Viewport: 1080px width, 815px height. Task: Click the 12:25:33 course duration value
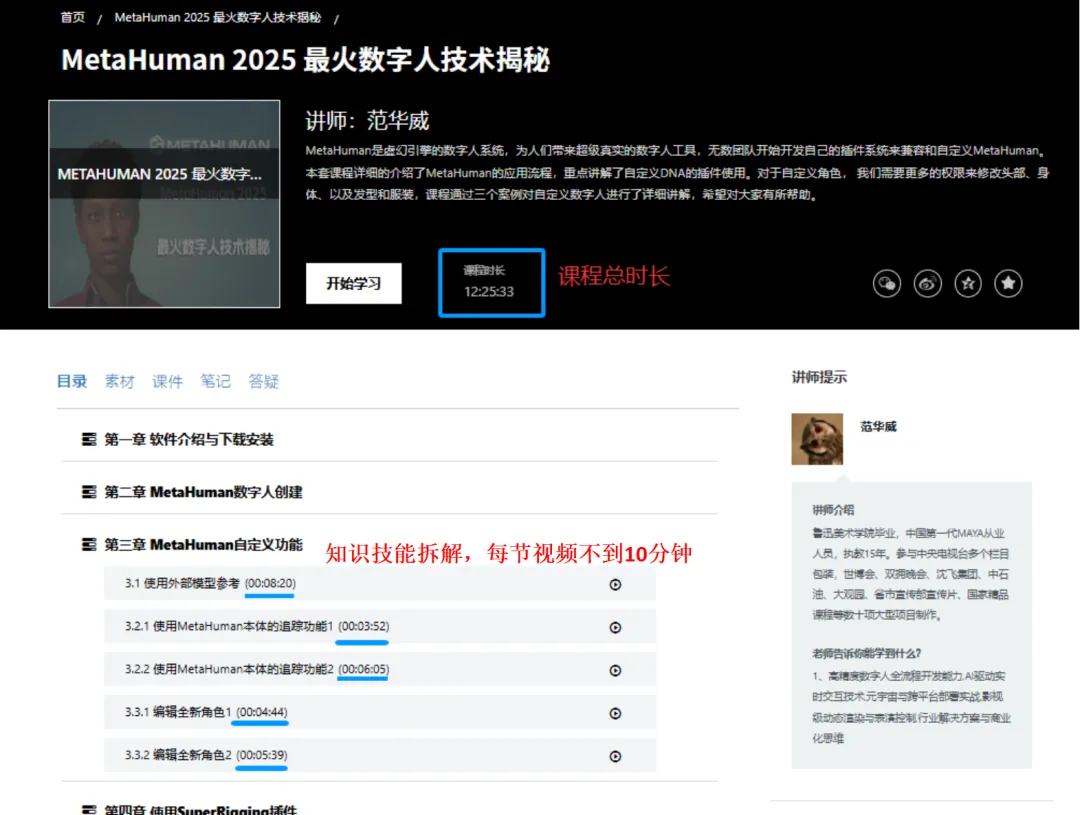click(488, 291)
